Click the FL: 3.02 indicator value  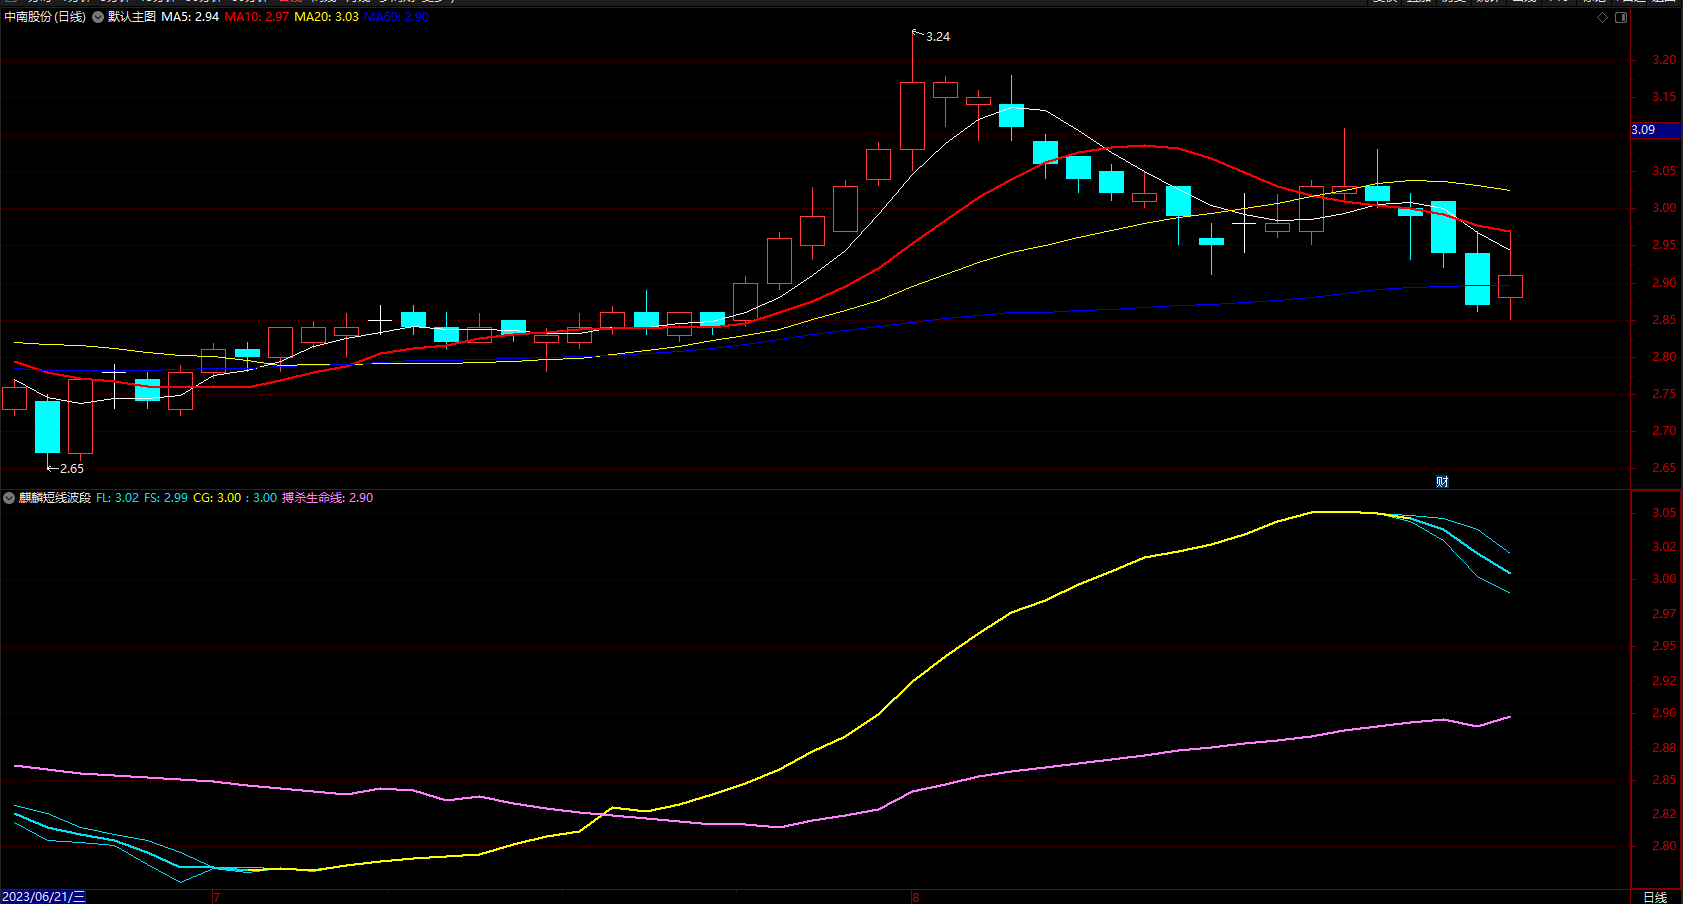118,498
